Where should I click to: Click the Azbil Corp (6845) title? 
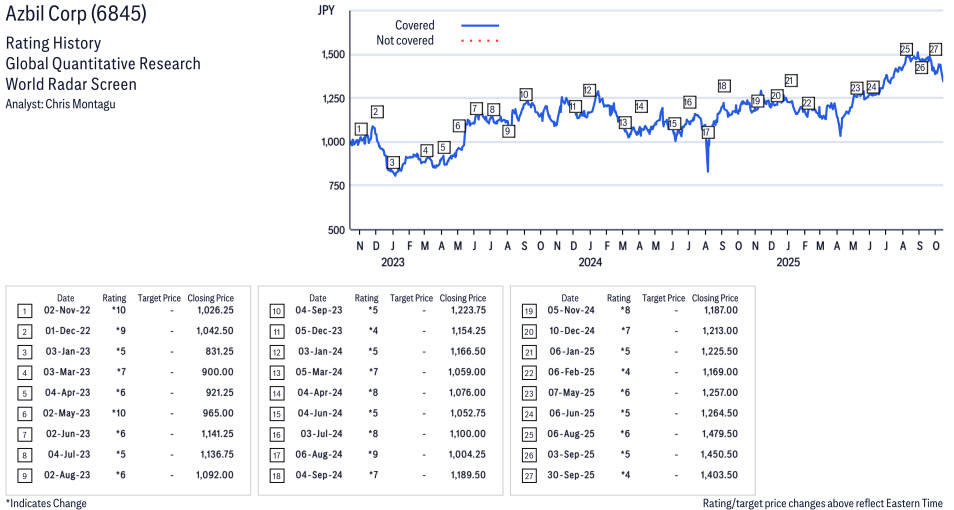pos(76,16)
